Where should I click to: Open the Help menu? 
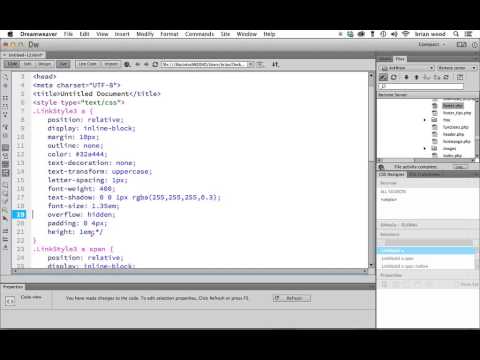pos(269,34)
